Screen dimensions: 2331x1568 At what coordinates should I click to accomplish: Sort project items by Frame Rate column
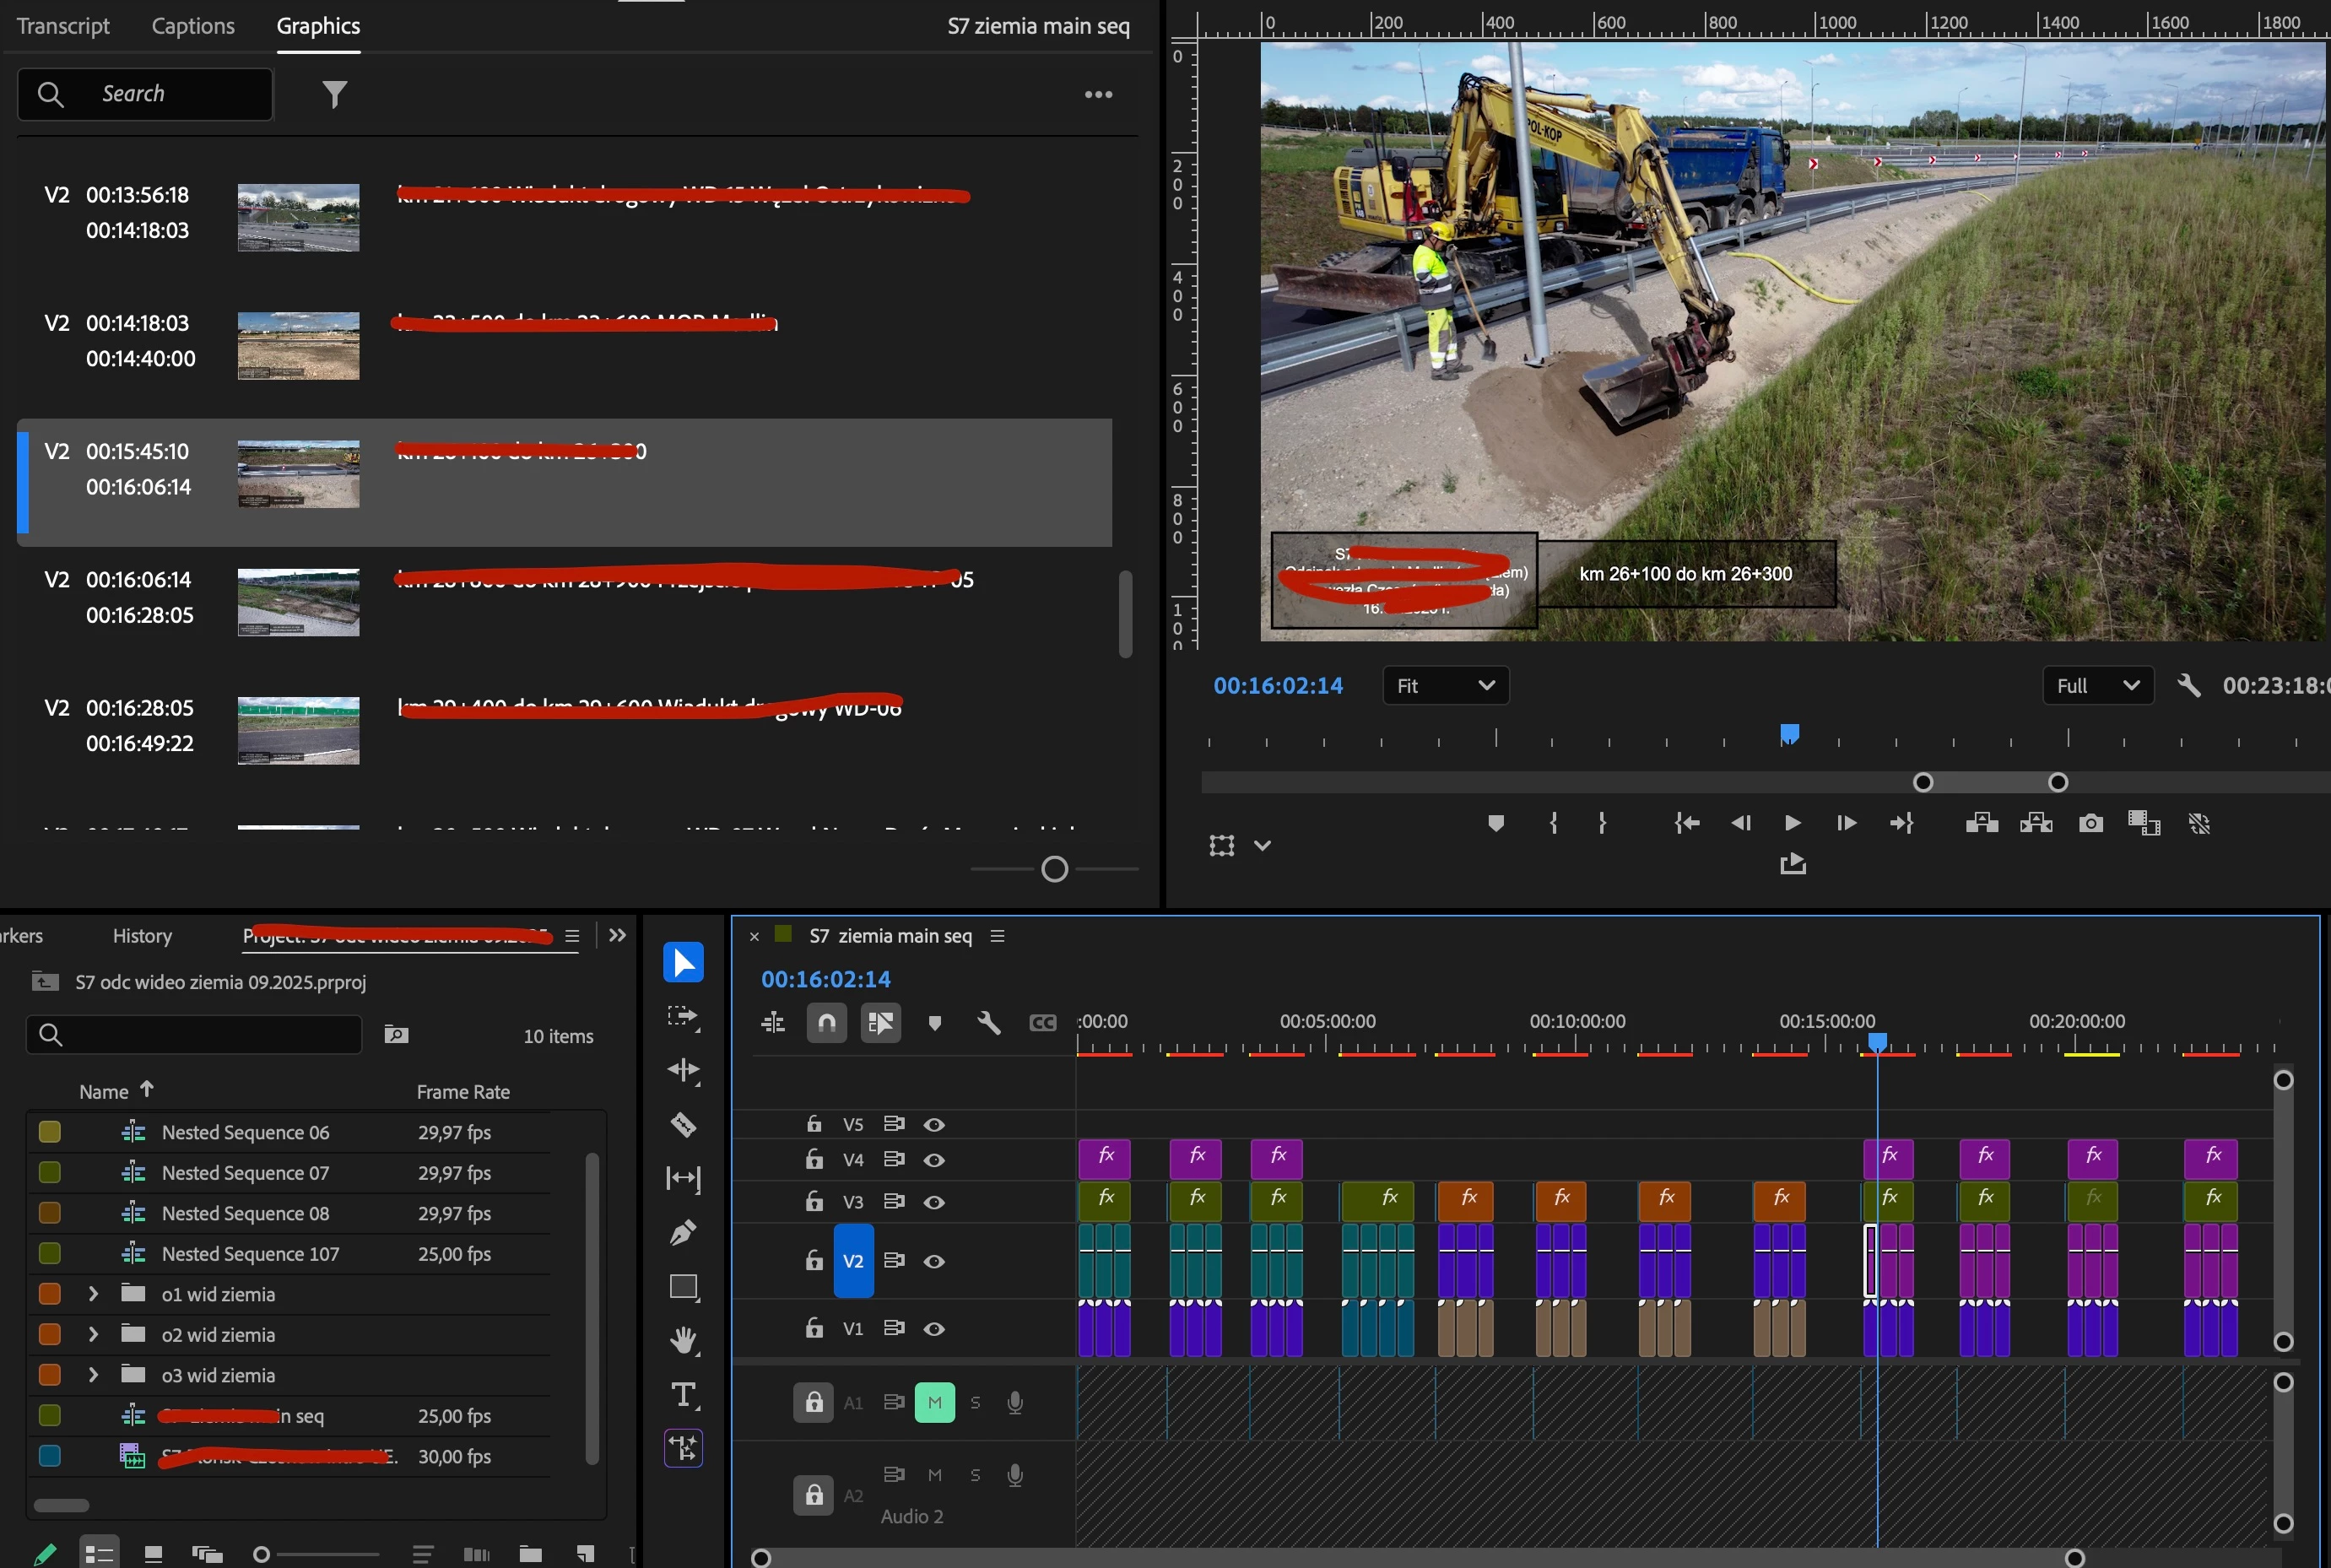[x=463, y=1091]
